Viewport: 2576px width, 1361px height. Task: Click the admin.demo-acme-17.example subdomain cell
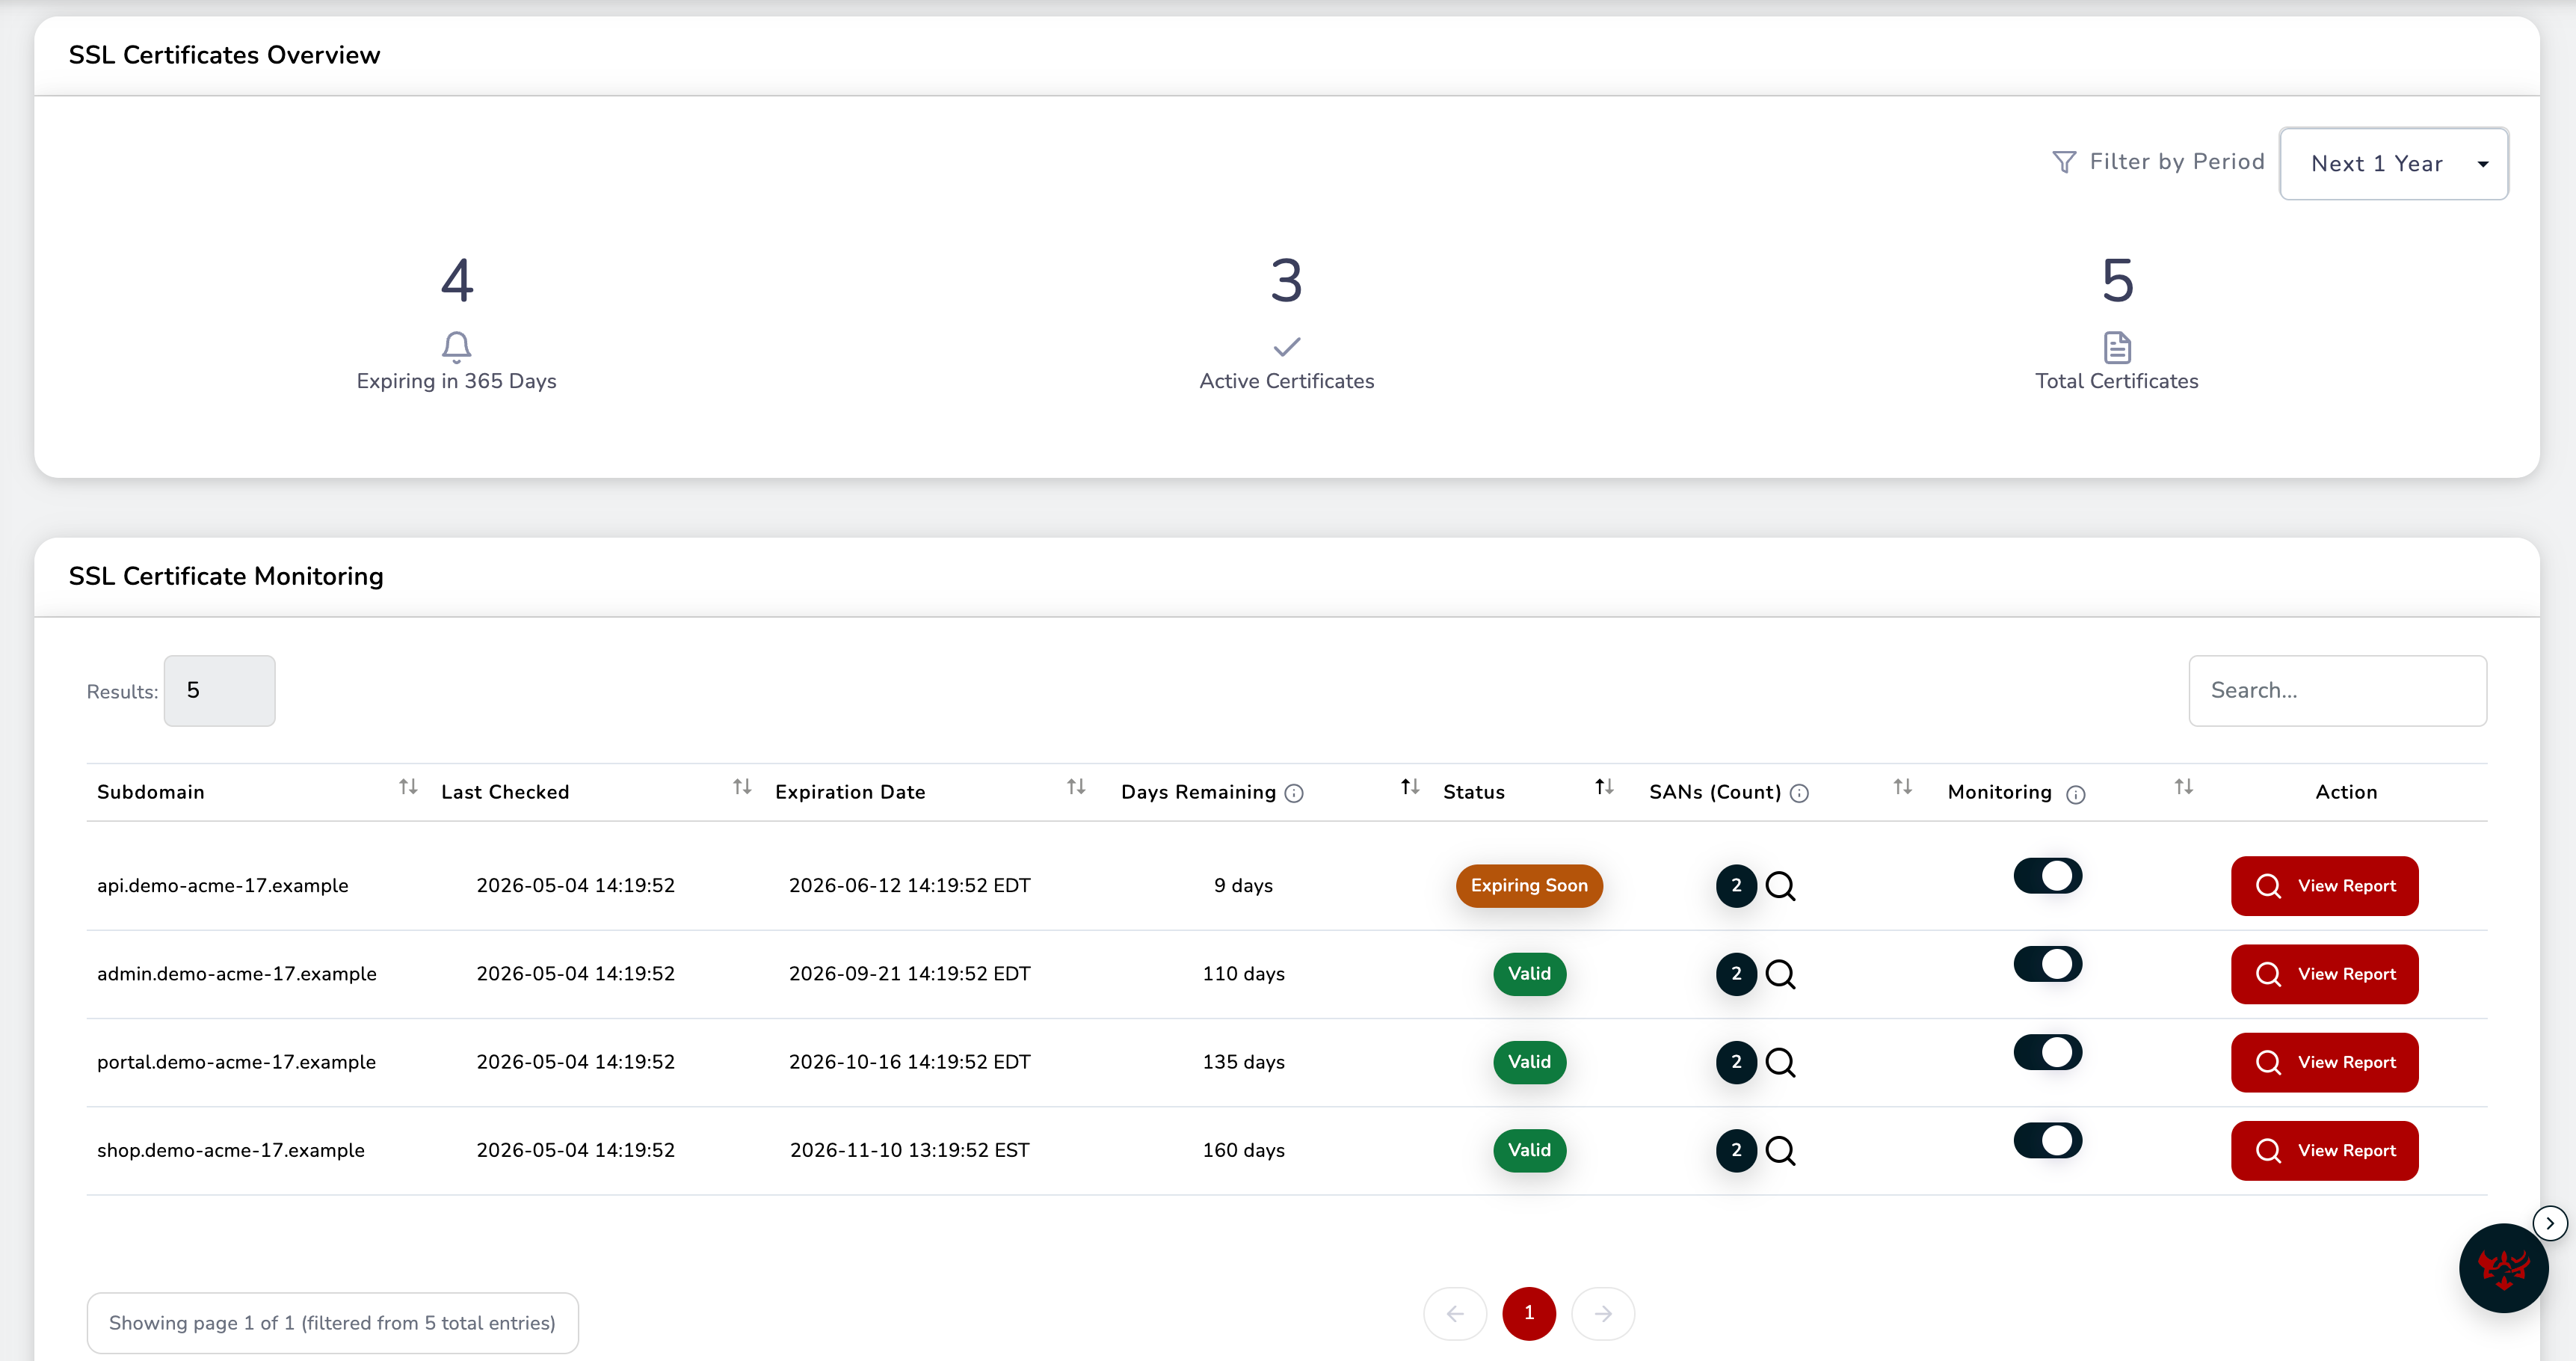(237, 974)
